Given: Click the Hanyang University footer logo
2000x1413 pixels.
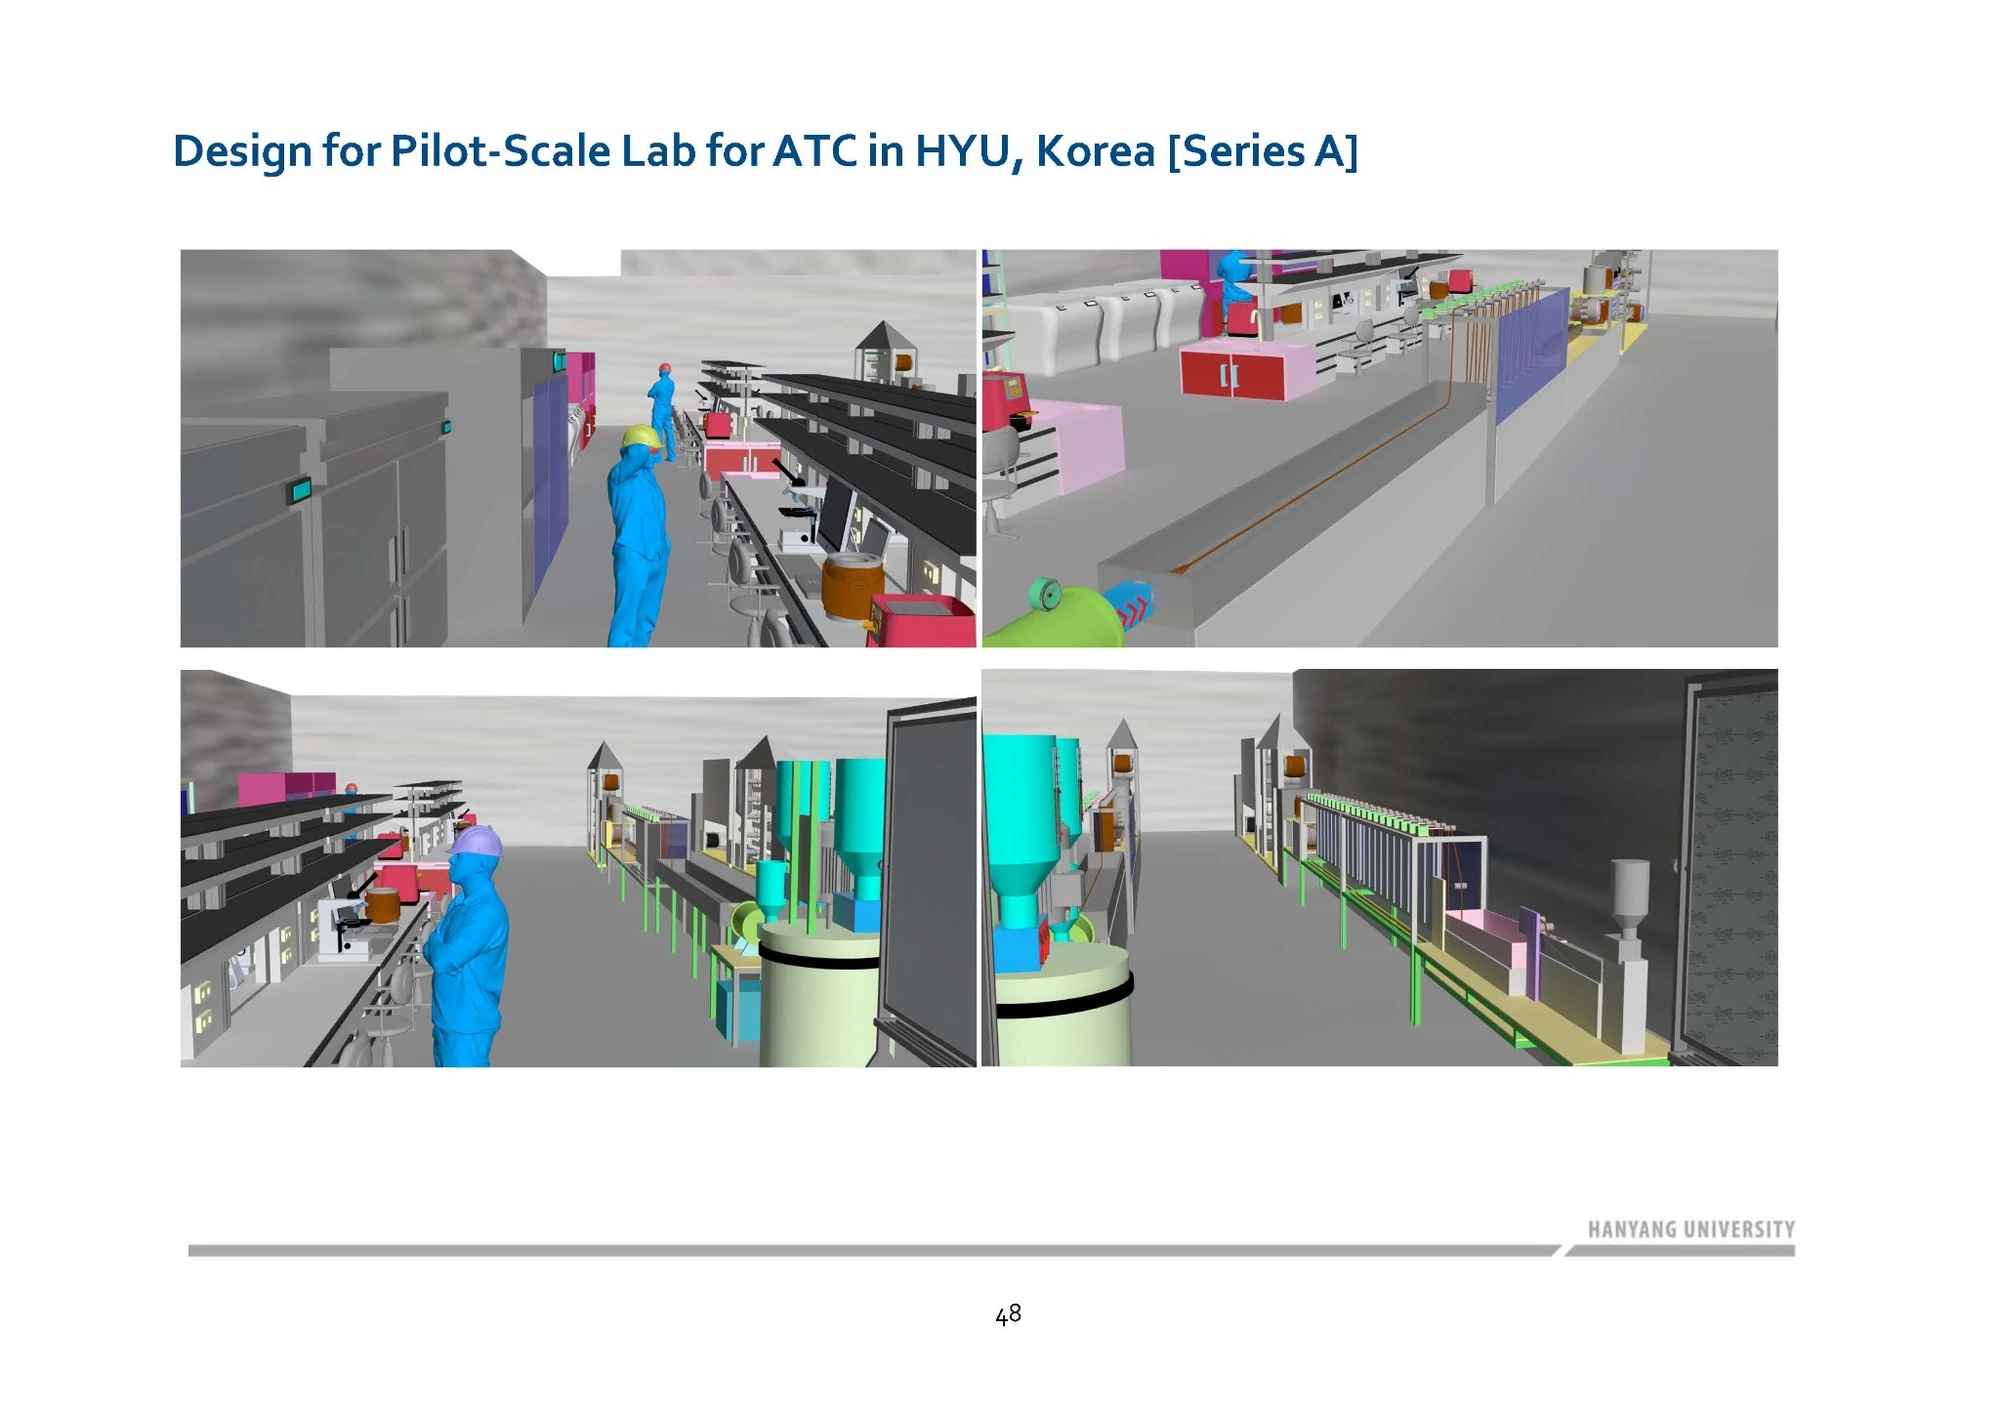Looking at the screenshot, I should pyautogui.click(x=1690, y=1229).
